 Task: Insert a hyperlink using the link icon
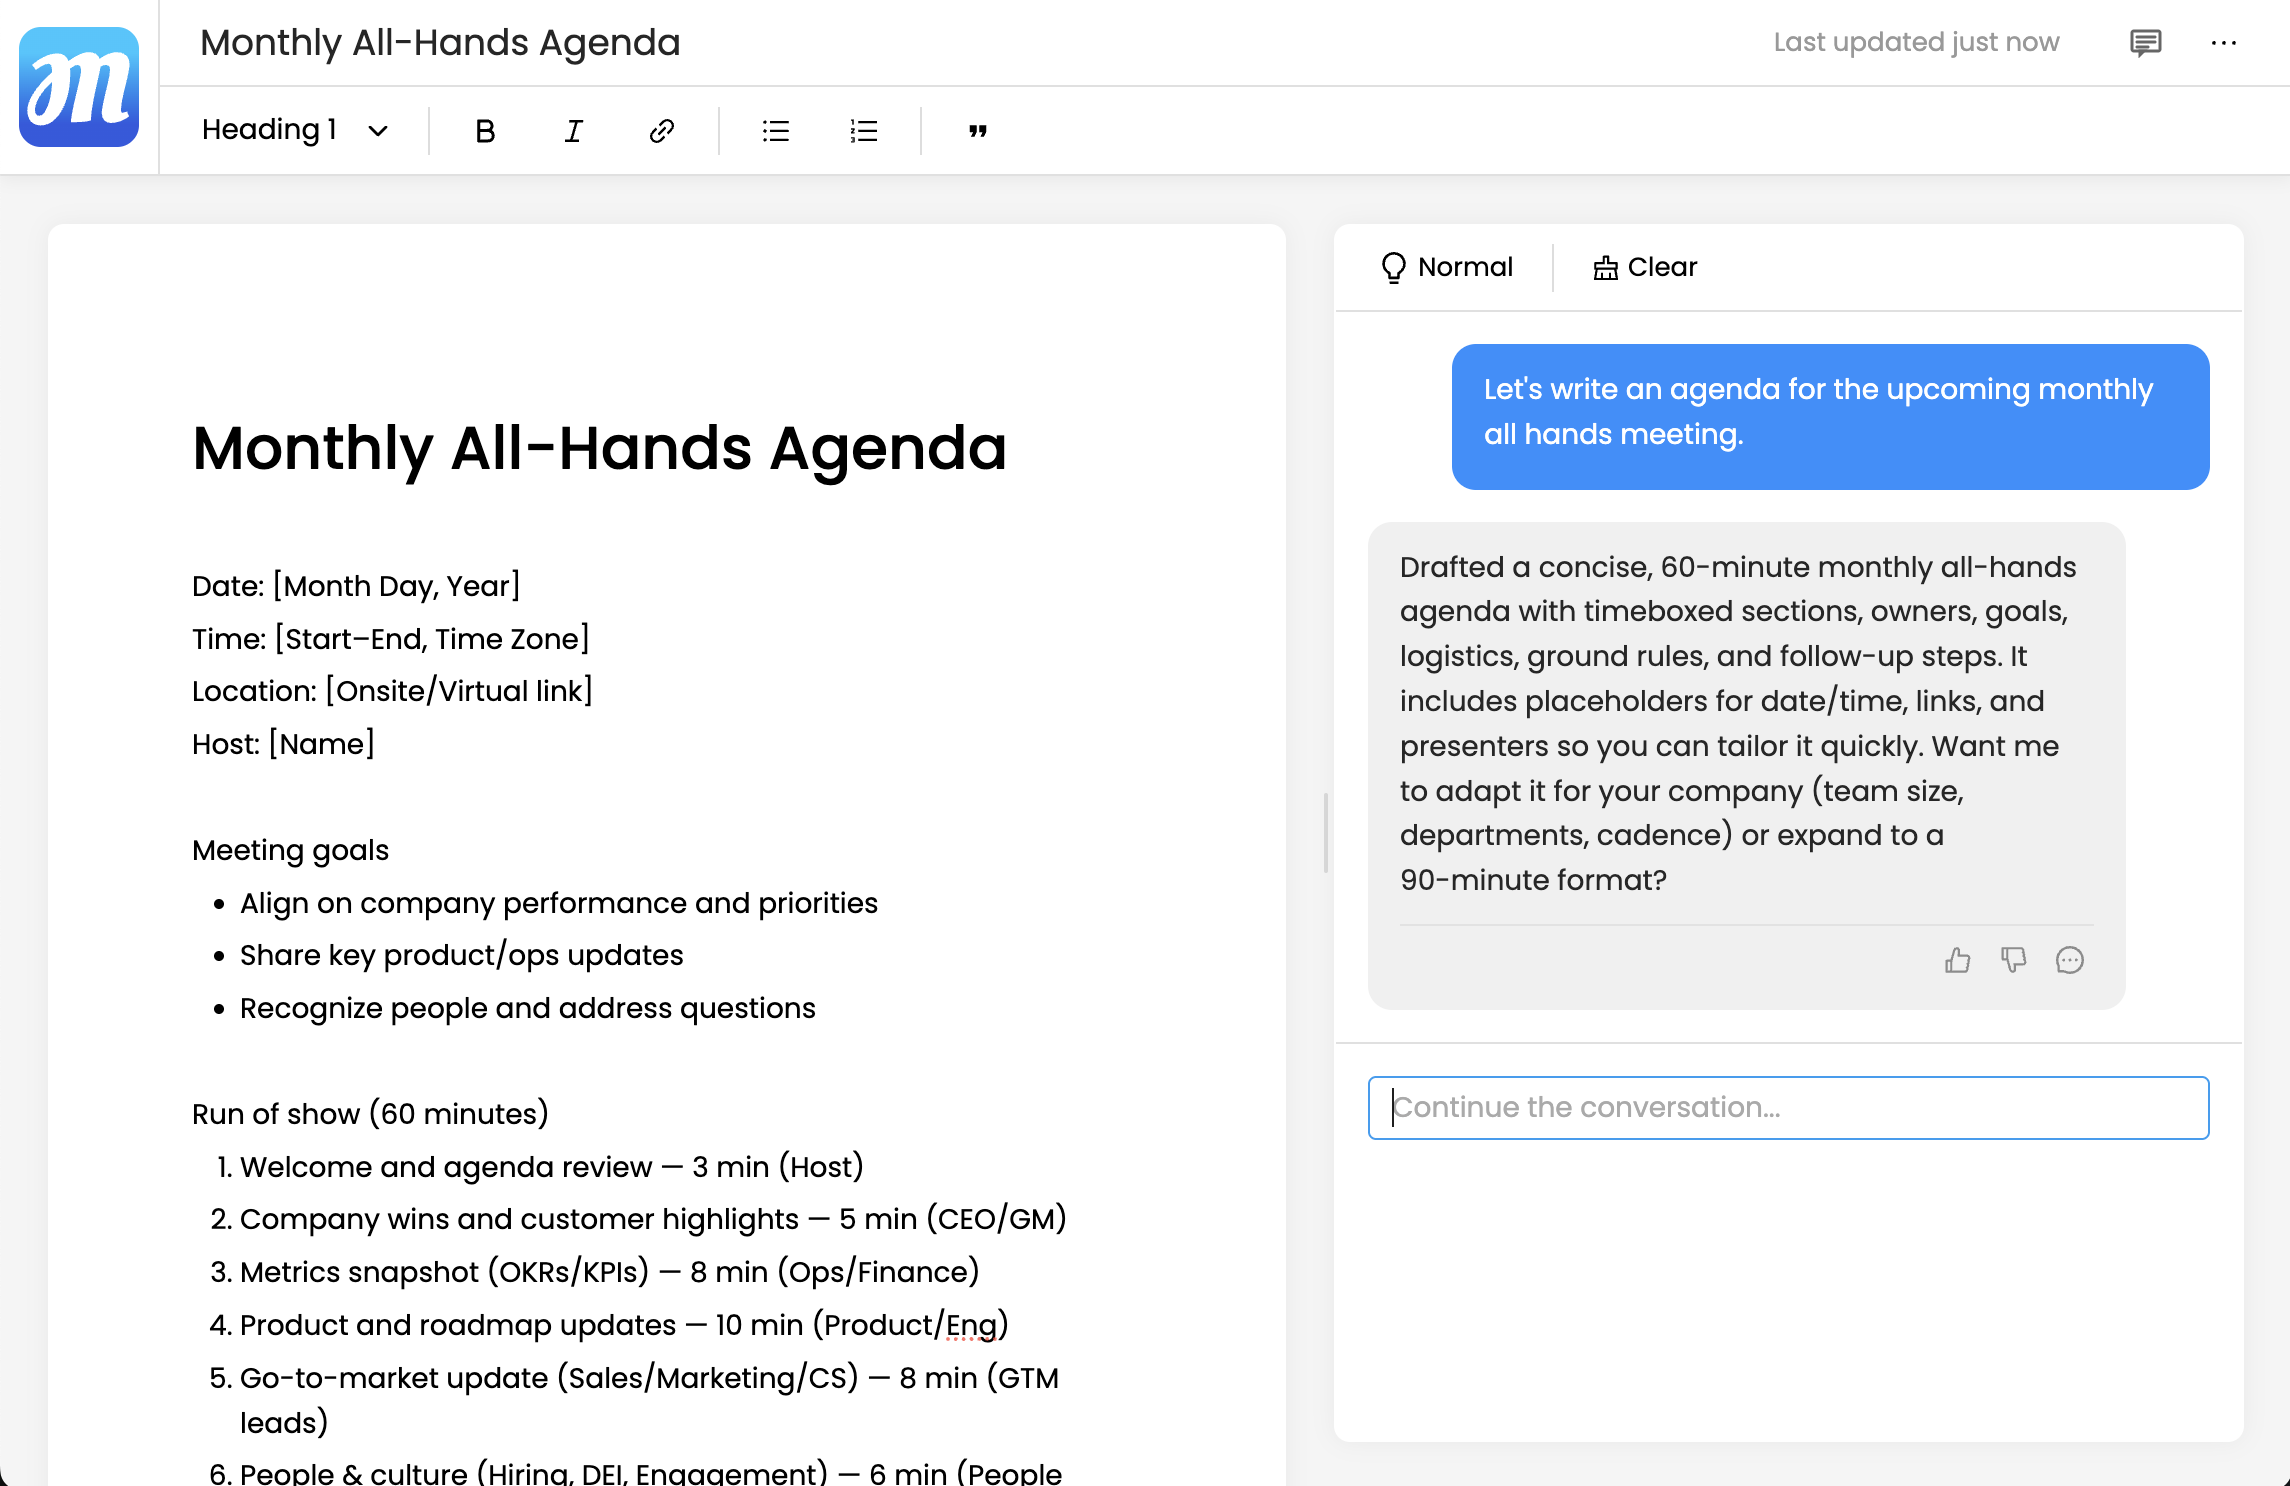(x=661, y=131)
